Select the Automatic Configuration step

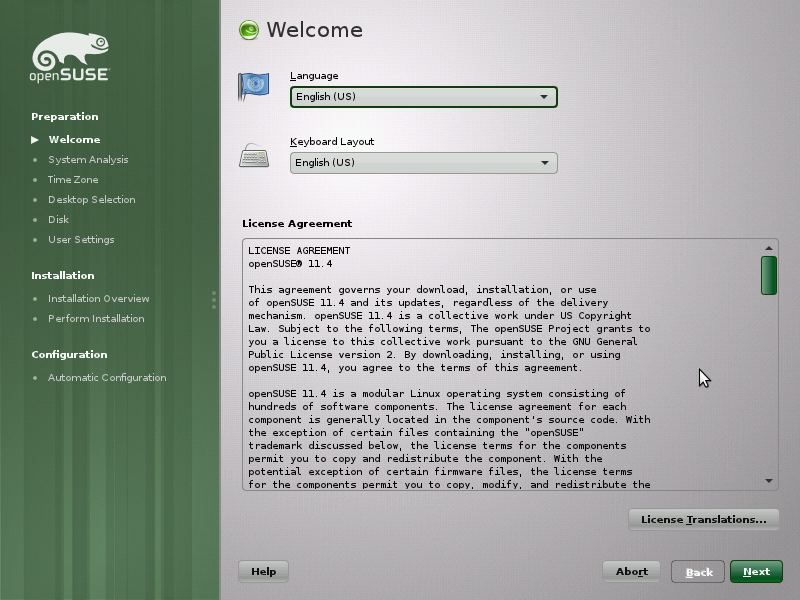point(107,377)
